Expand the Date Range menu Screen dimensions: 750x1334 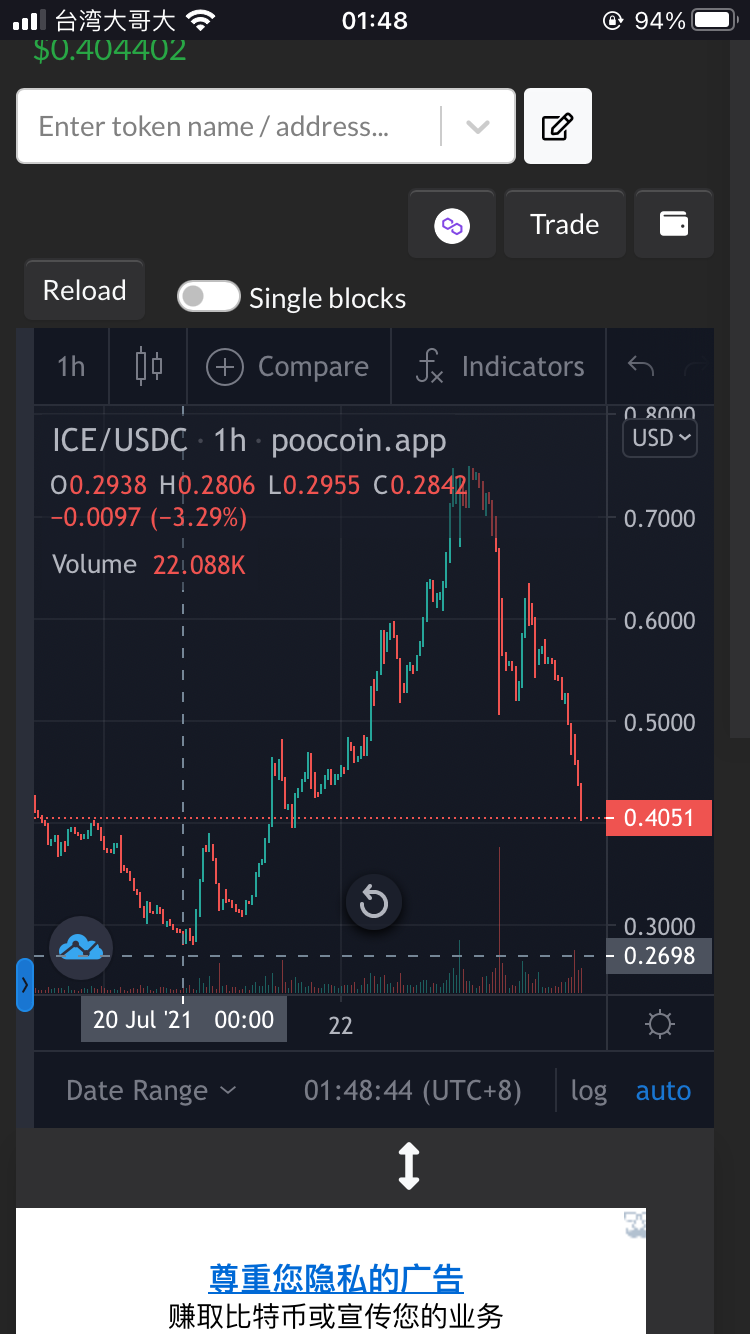click(151, 1090)
